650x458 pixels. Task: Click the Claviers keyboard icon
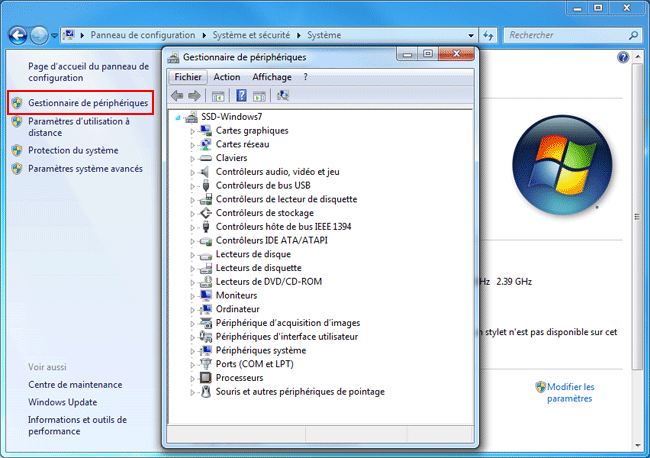(206, 158)
